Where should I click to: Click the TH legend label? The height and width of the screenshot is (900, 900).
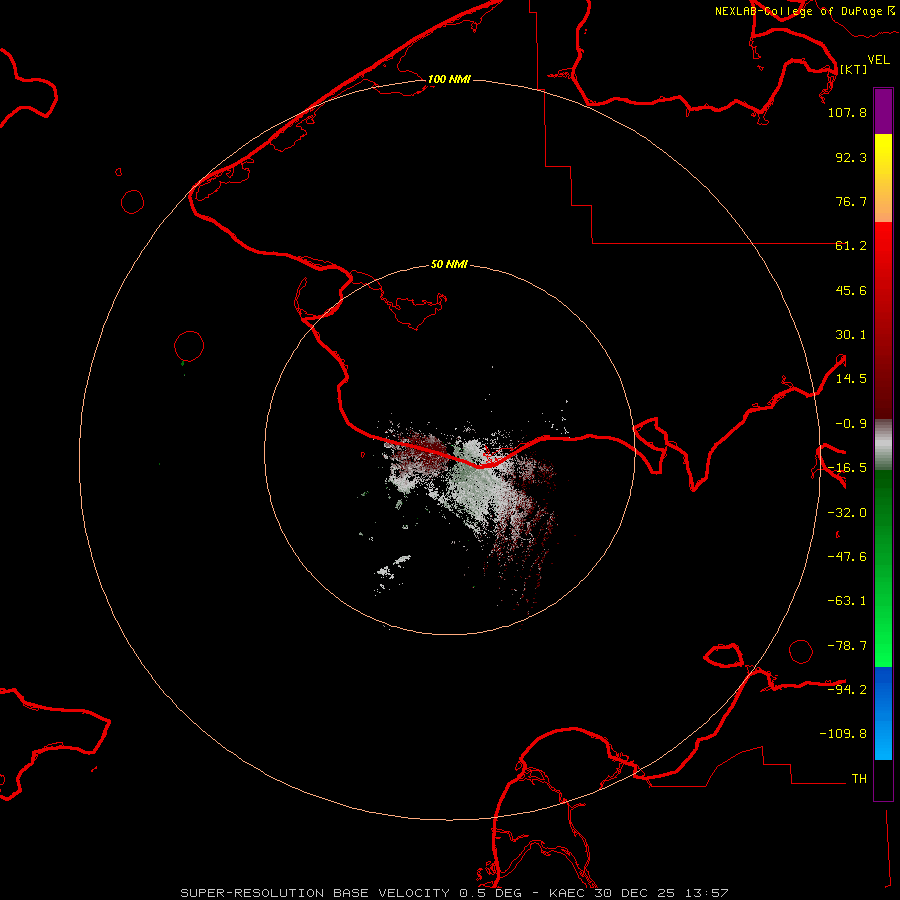click(859, 779)
